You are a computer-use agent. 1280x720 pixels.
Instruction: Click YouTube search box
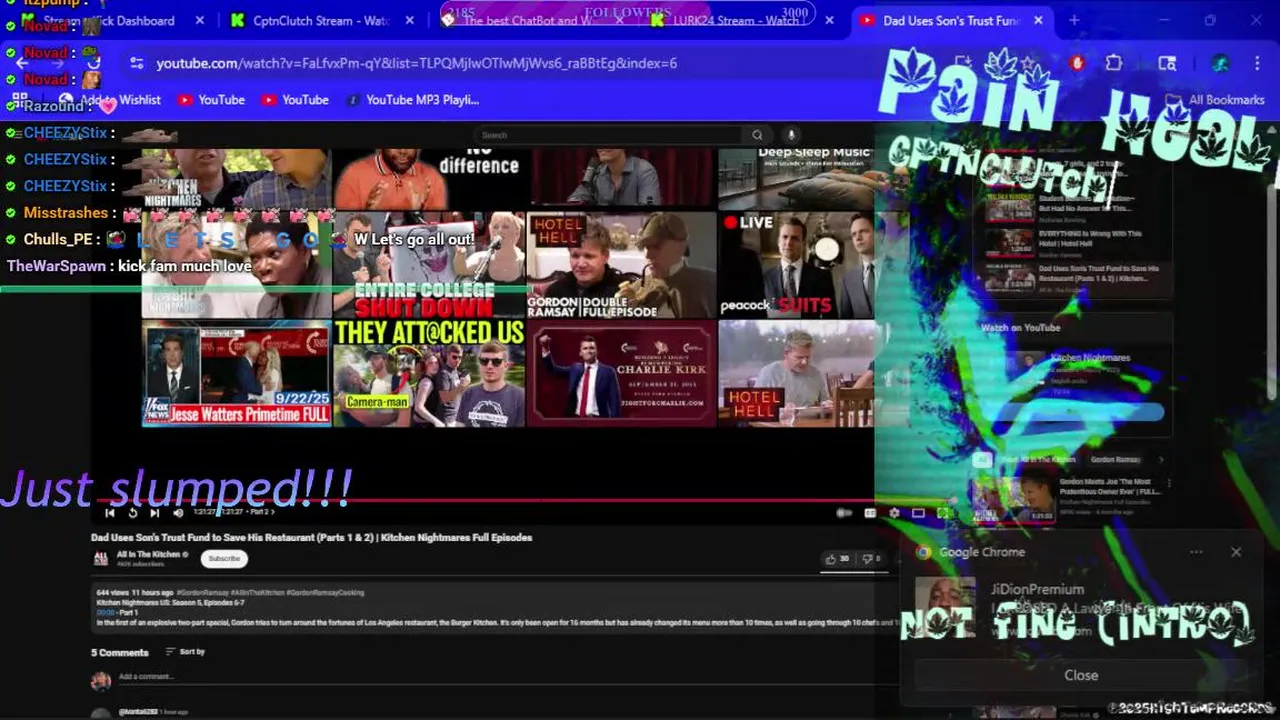pyautogui.click(x=608, y=135)
